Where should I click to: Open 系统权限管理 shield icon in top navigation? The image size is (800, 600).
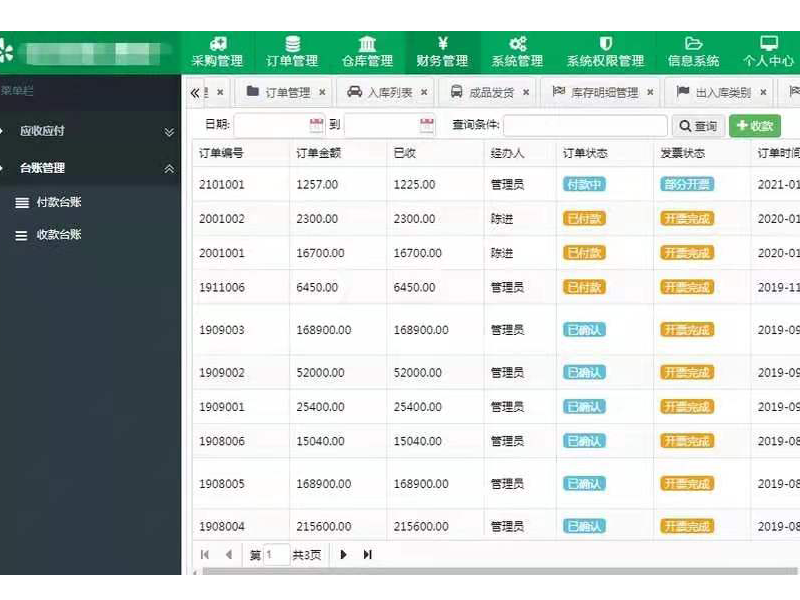coord(606,44)
